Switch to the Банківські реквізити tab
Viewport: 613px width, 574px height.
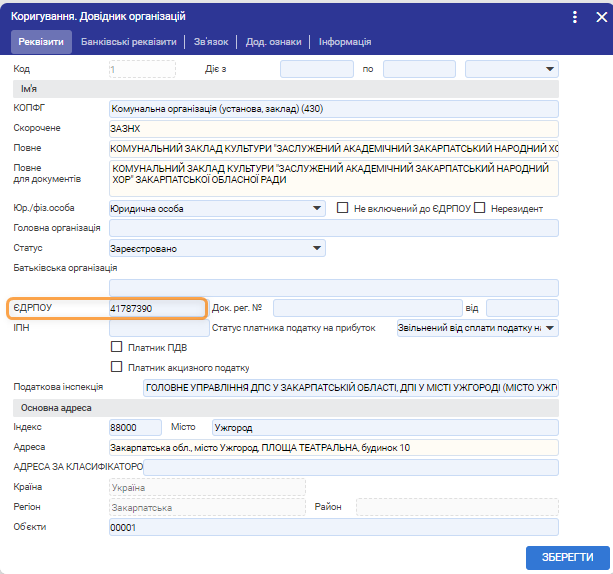(129, 42)
